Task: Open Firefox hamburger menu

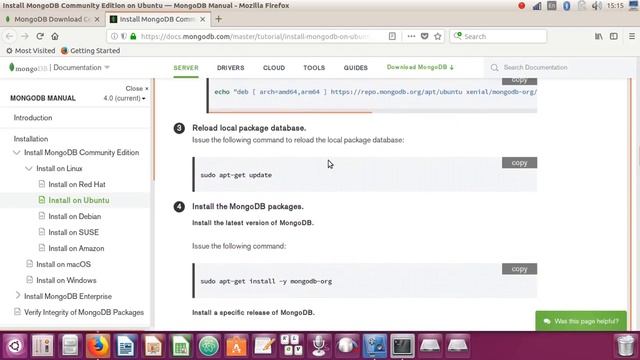Action: (632, 36)
